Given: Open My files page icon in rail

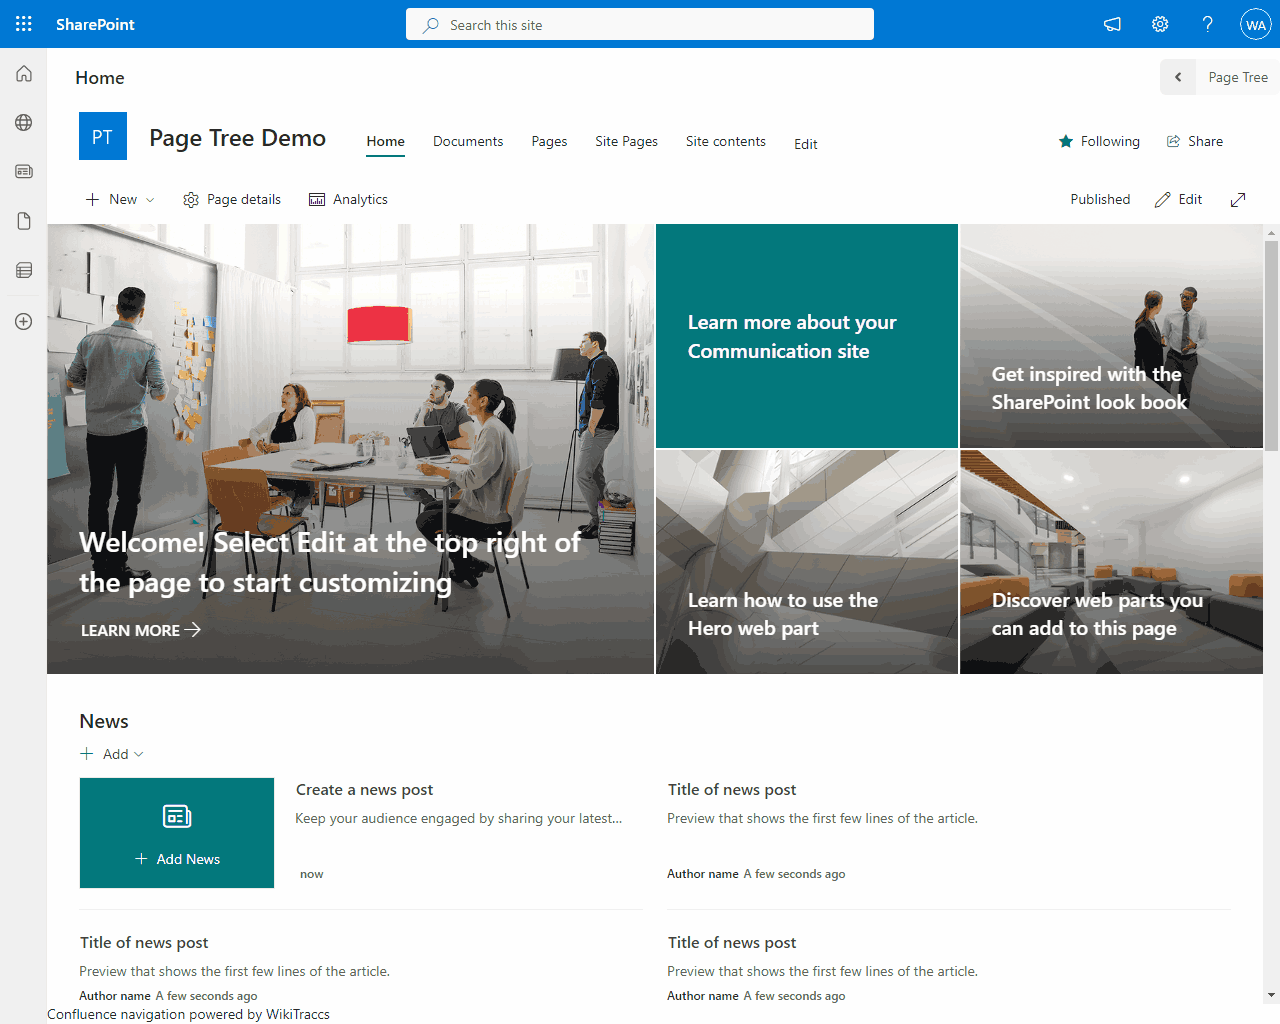Looking at the screenshot, I should pyautogui.click(x=24, y=221).
